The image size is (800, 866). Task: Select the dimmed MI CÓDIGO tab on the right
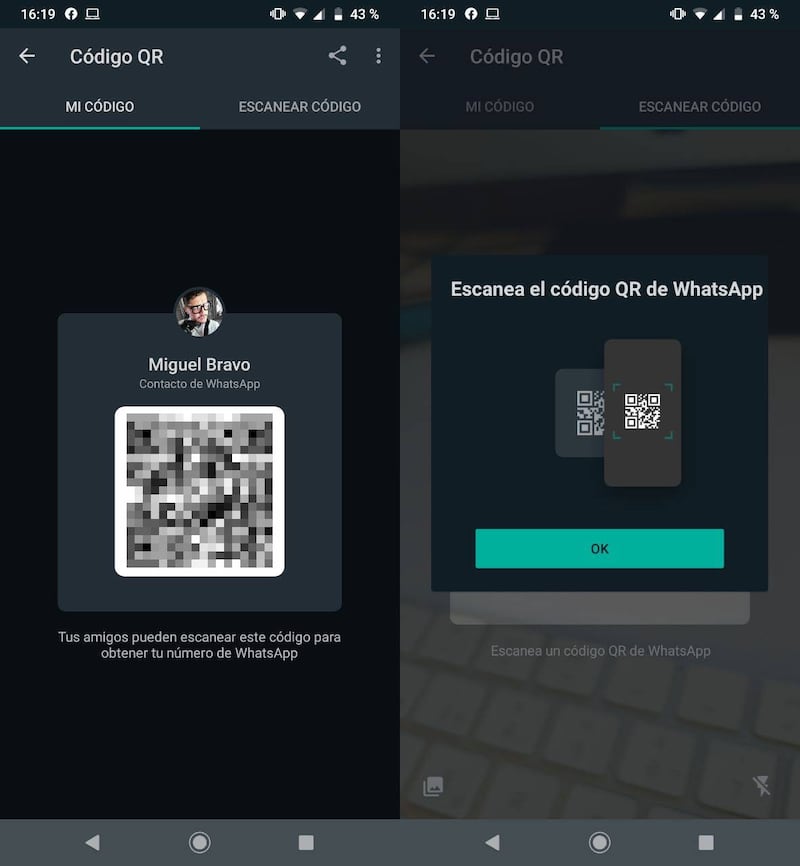500,107
